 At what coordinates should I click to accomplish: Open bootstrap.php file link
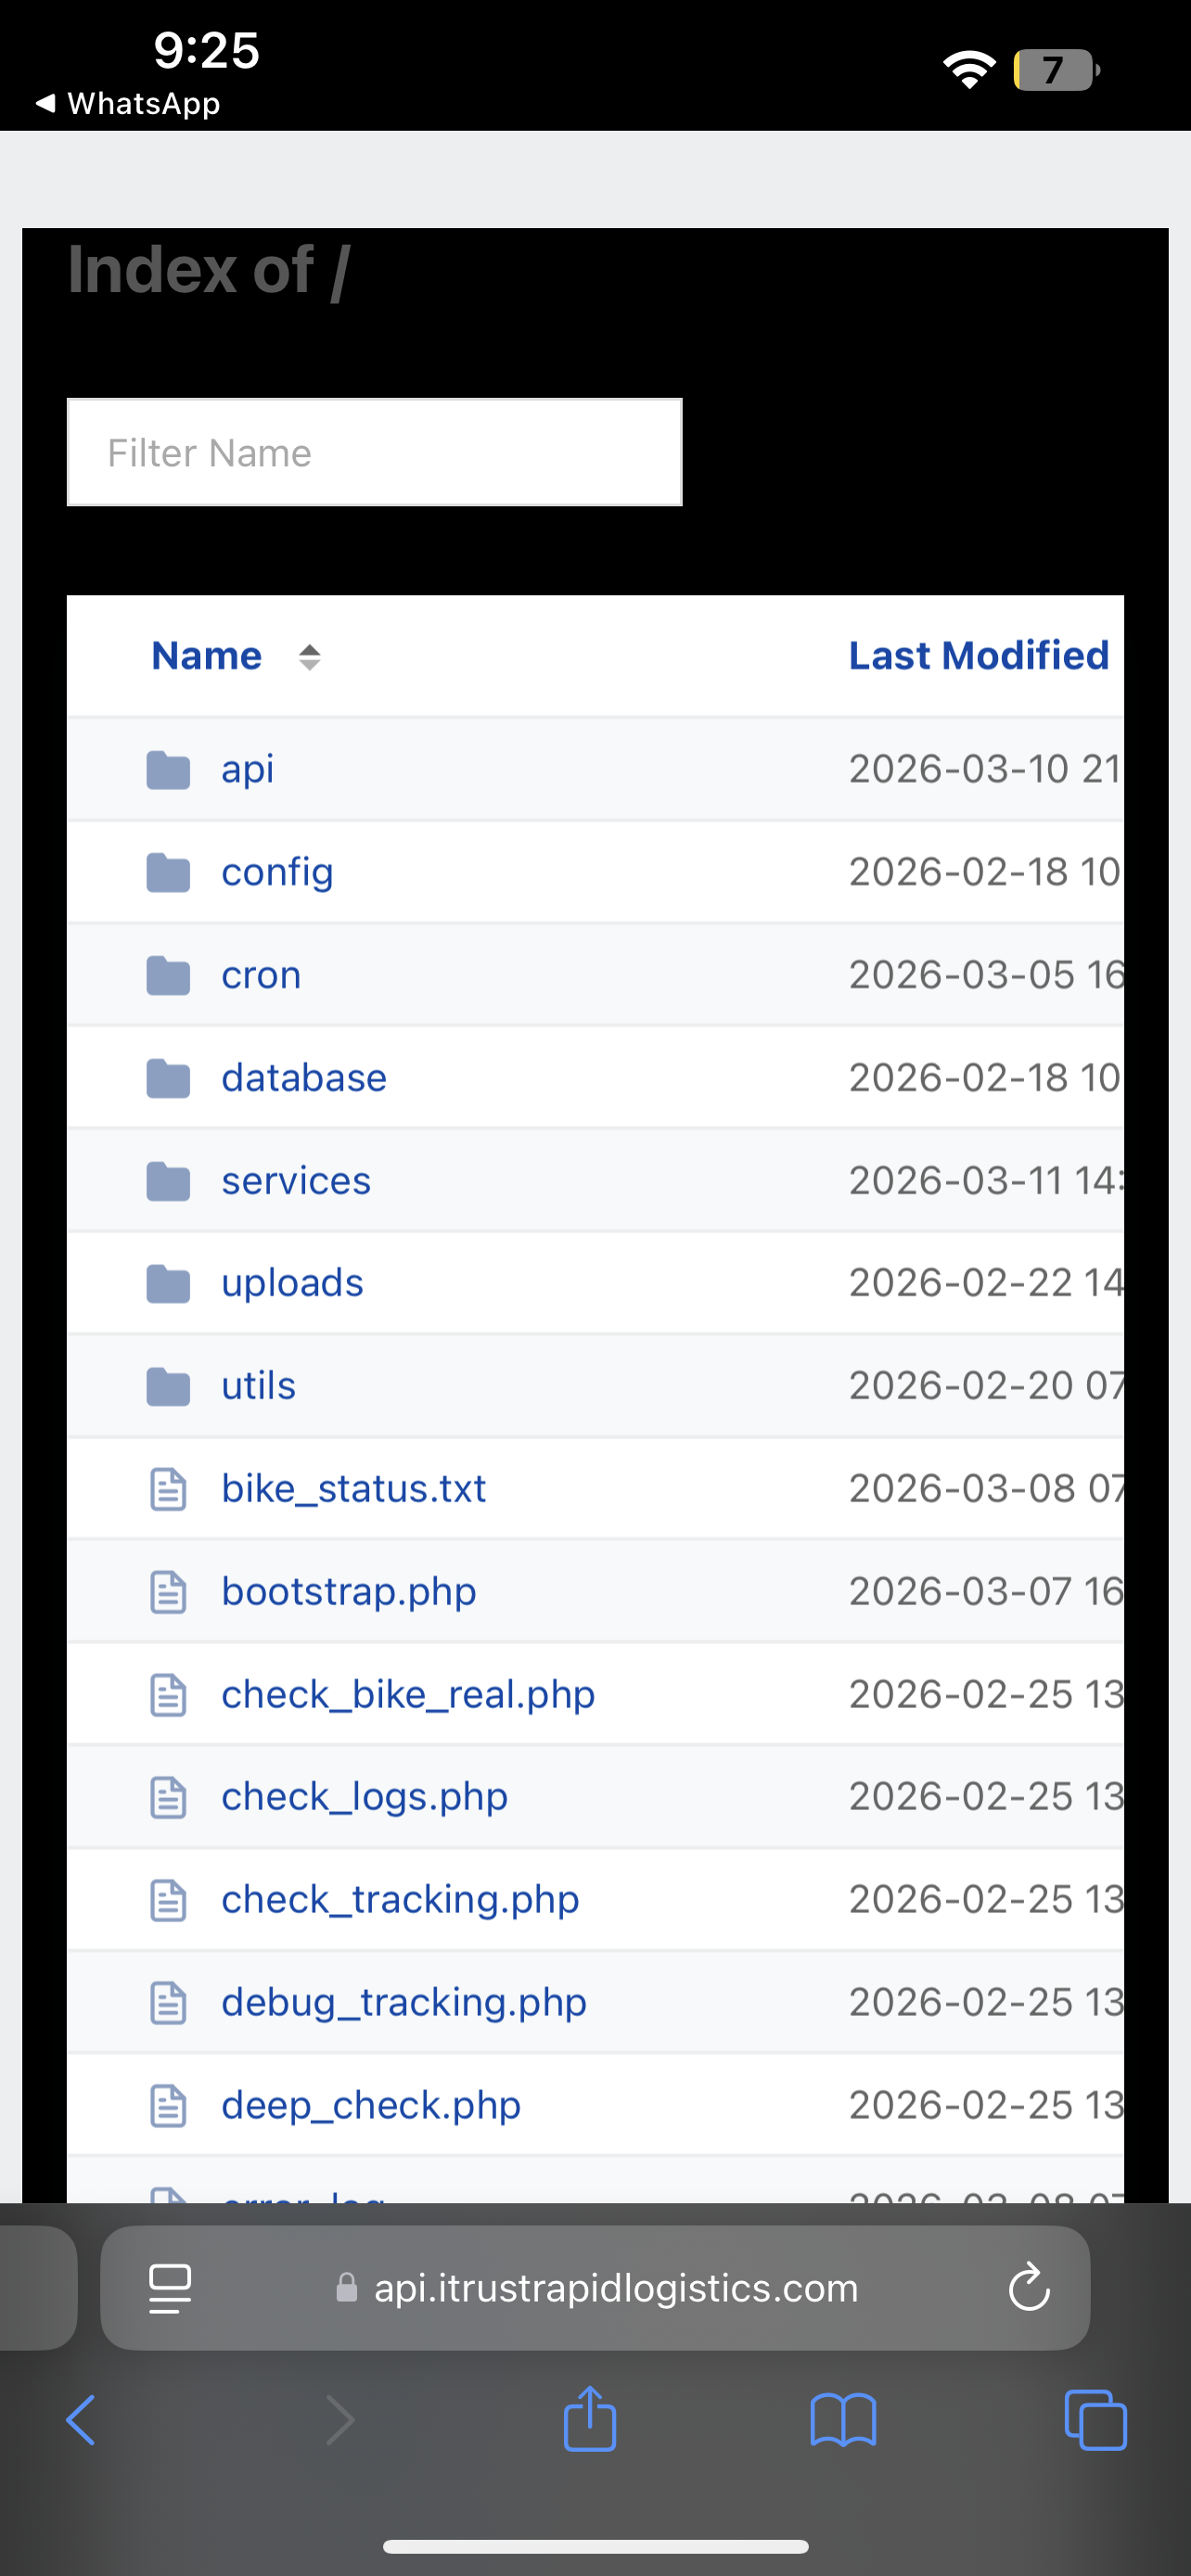pyautogui.click(x=348, y=1592)
